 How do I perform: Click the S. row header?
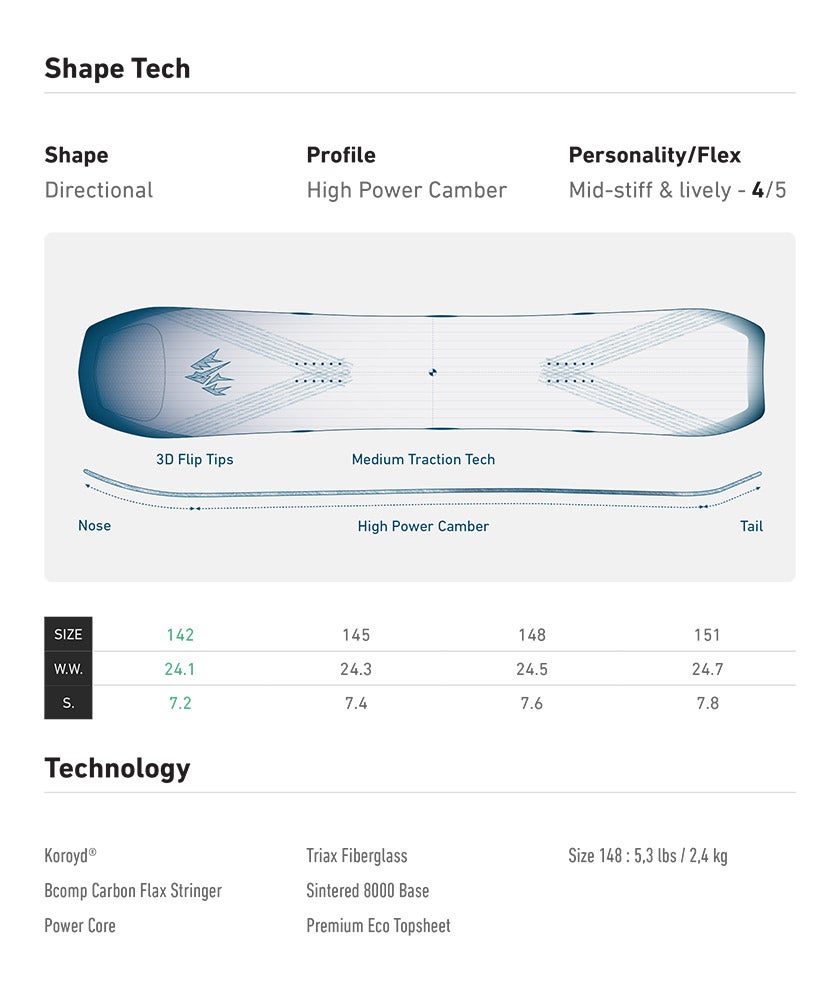[x=68, y=703]
